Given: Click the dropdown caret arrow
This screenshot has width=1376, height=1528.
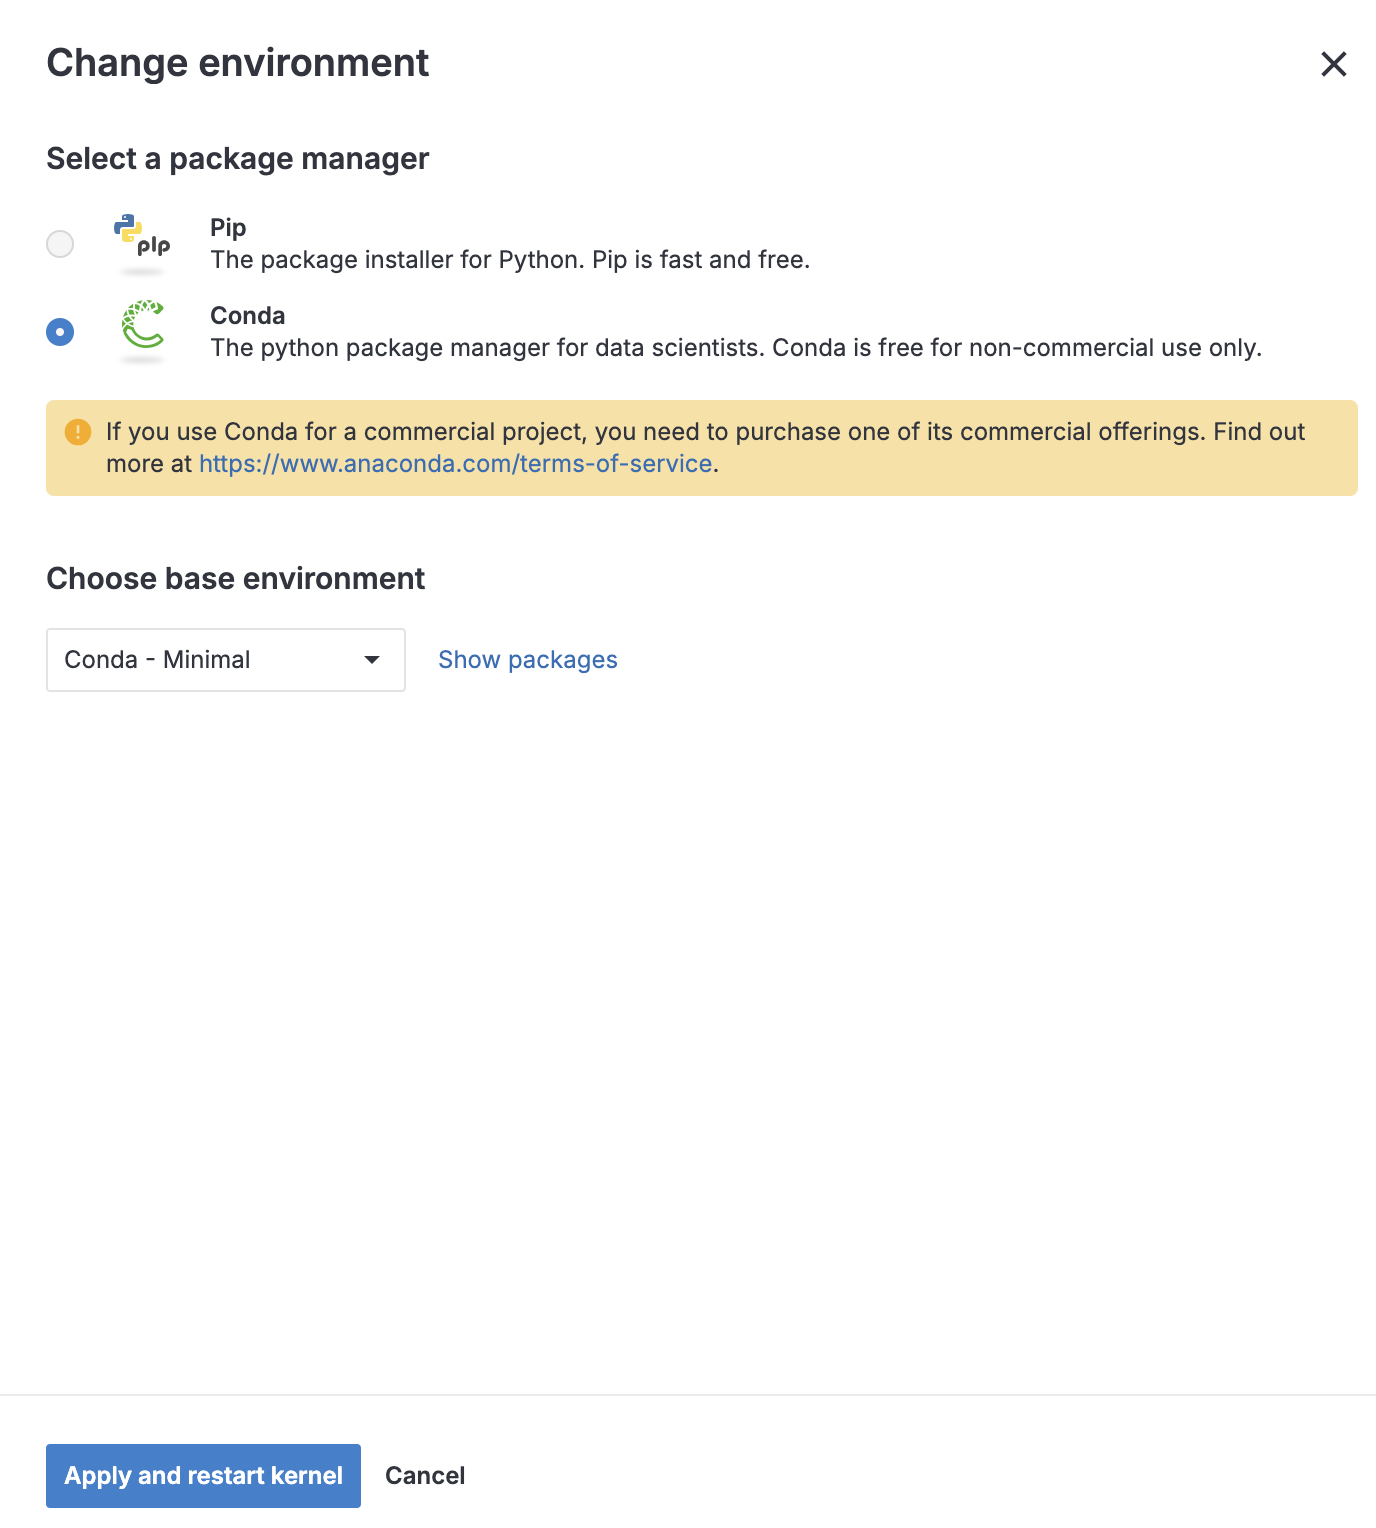Looking at the screenshot, I should click(373, 659).
